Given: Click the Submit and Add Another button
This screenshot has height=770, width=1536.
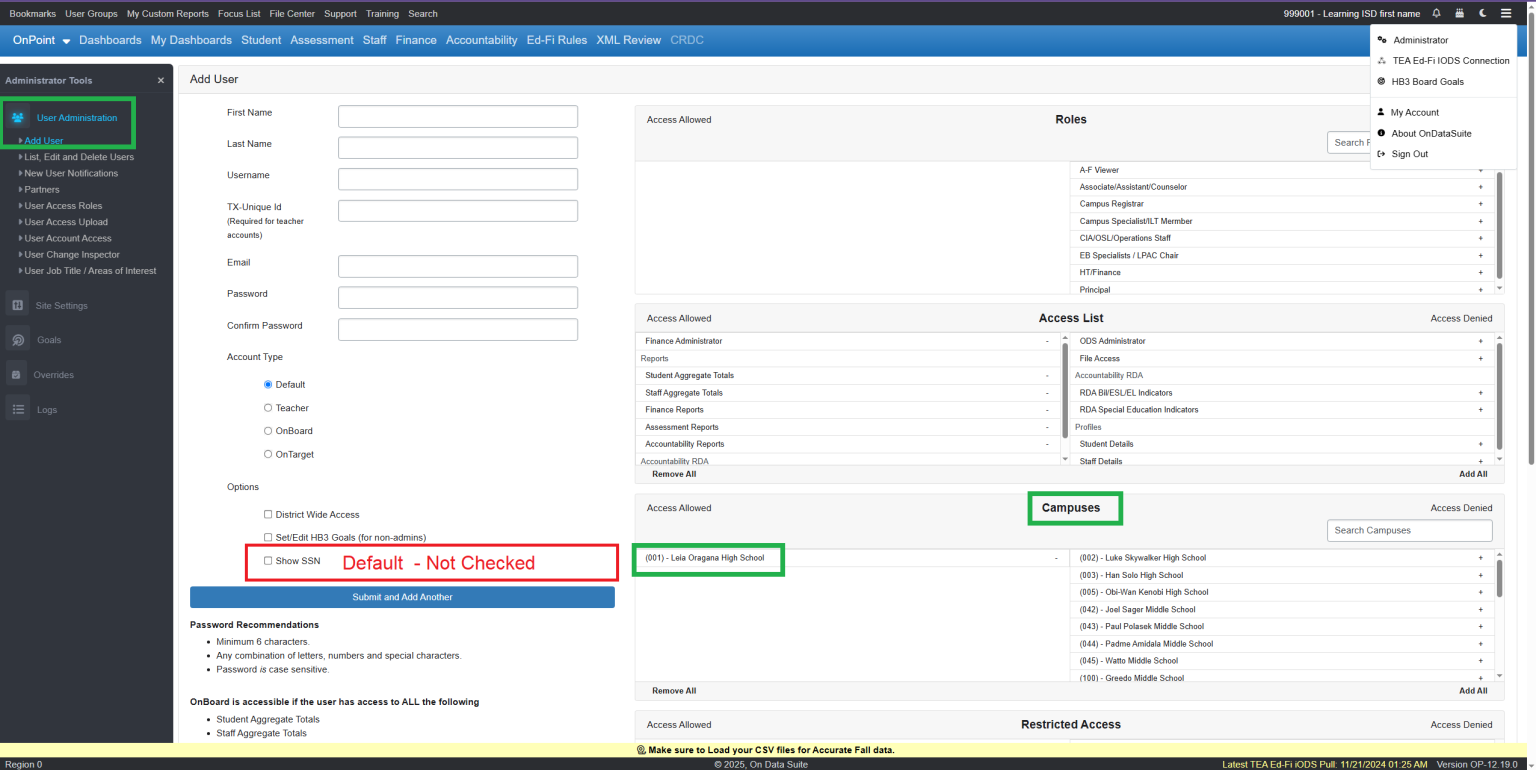Looking at the screenshot, I should coord(403,597).
